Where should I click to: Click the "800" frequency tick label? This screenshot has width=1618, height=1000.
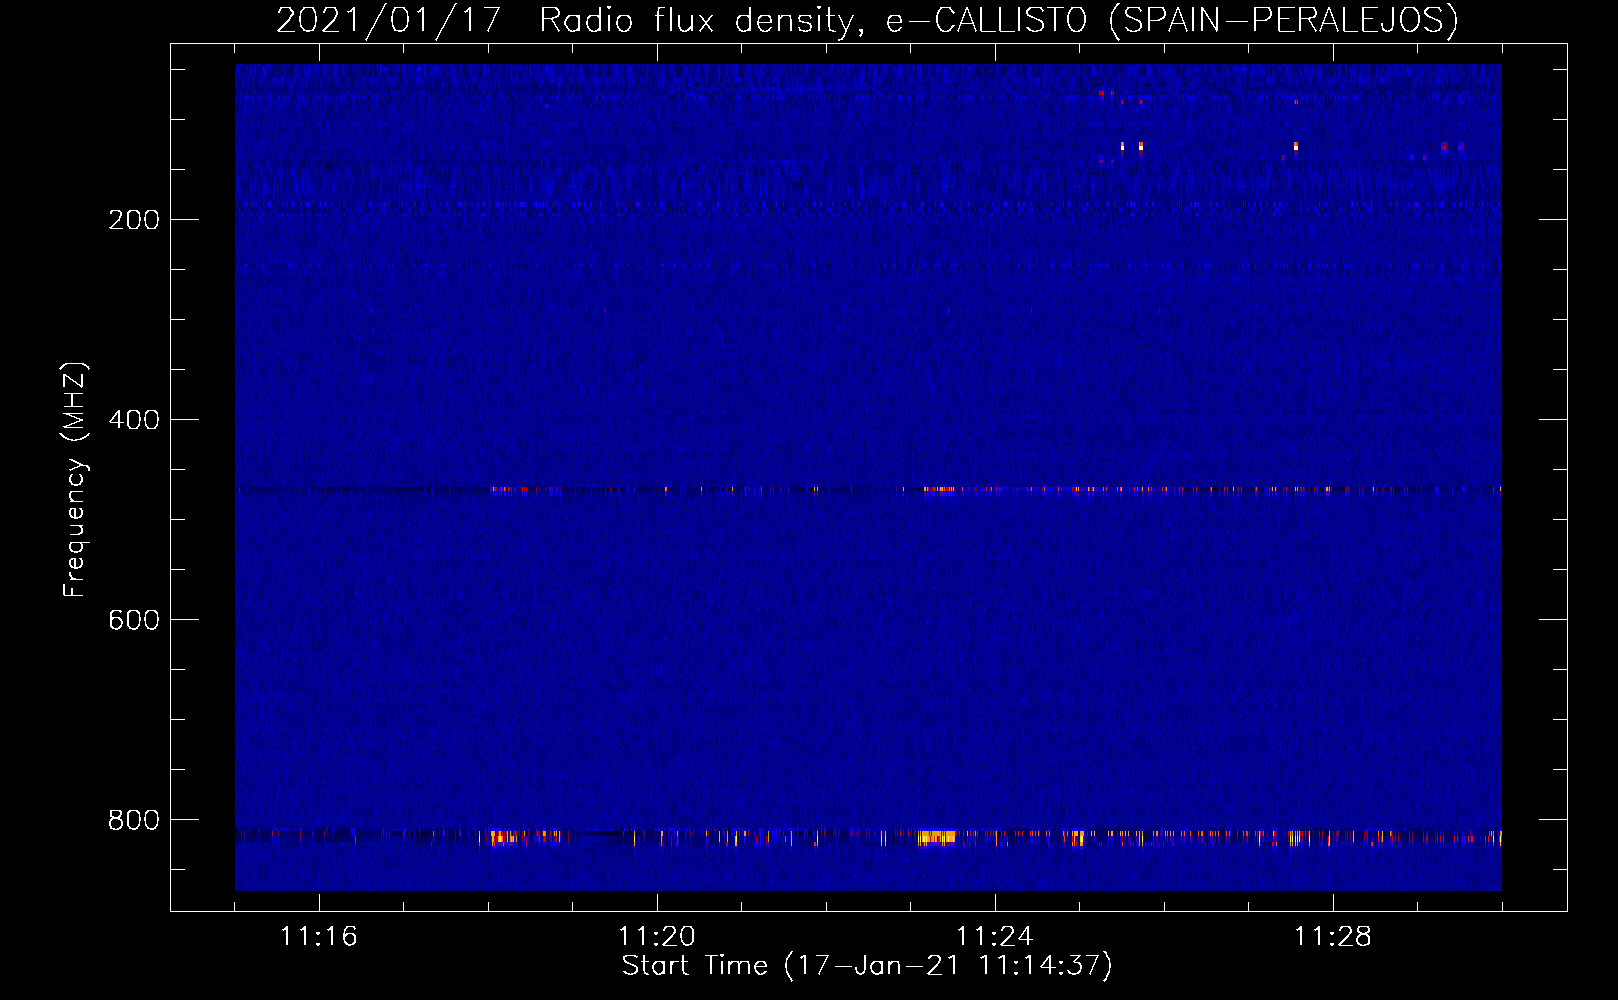coord(134,820)
